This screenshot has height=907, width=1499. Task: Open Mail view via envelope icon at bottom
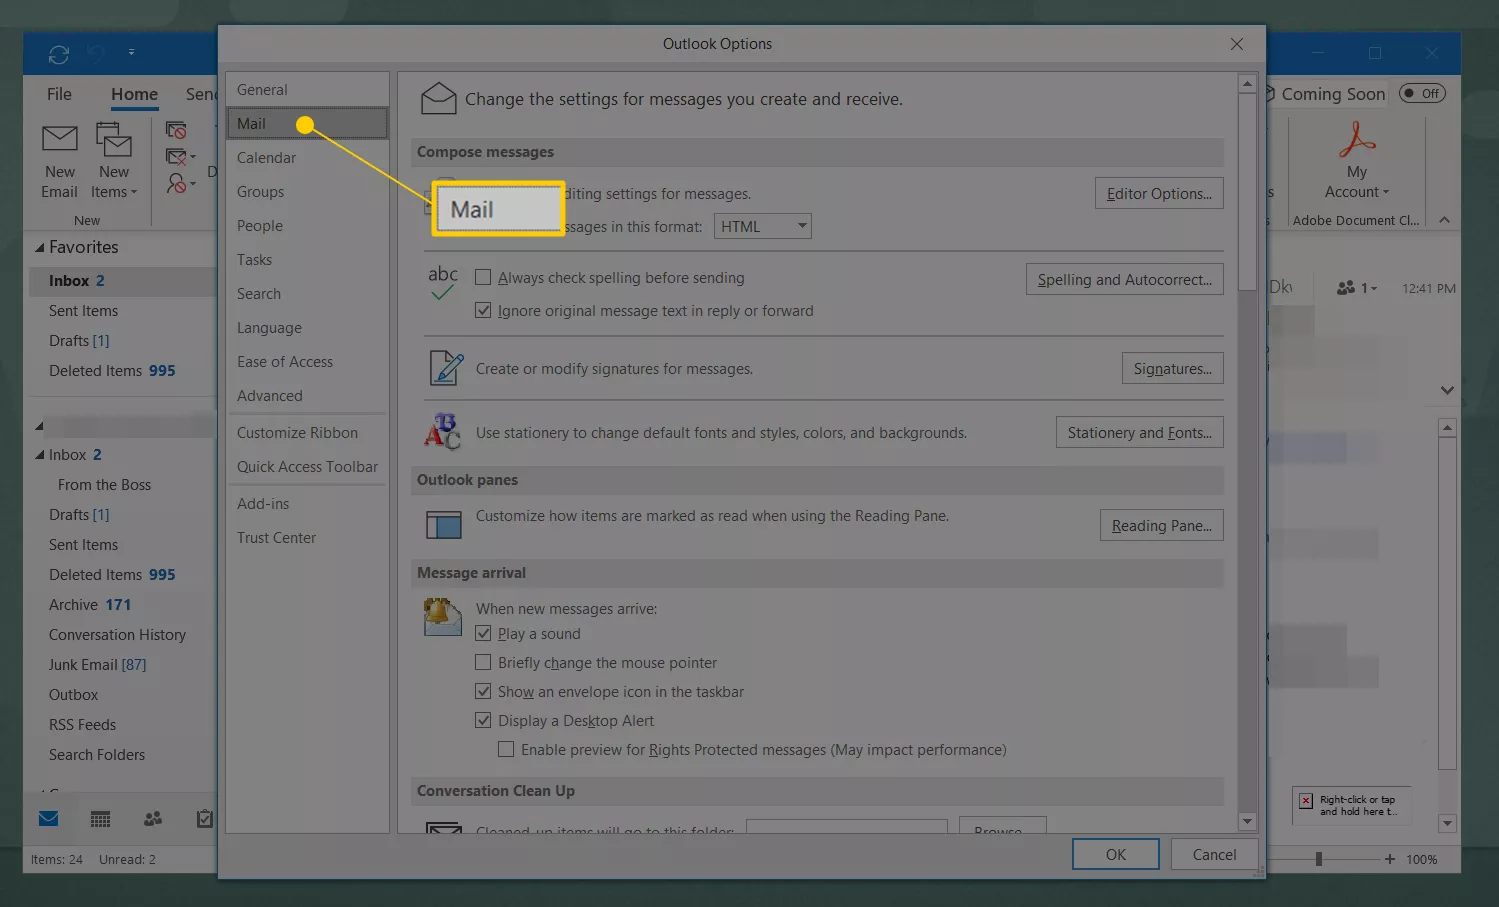coord(48,819)
